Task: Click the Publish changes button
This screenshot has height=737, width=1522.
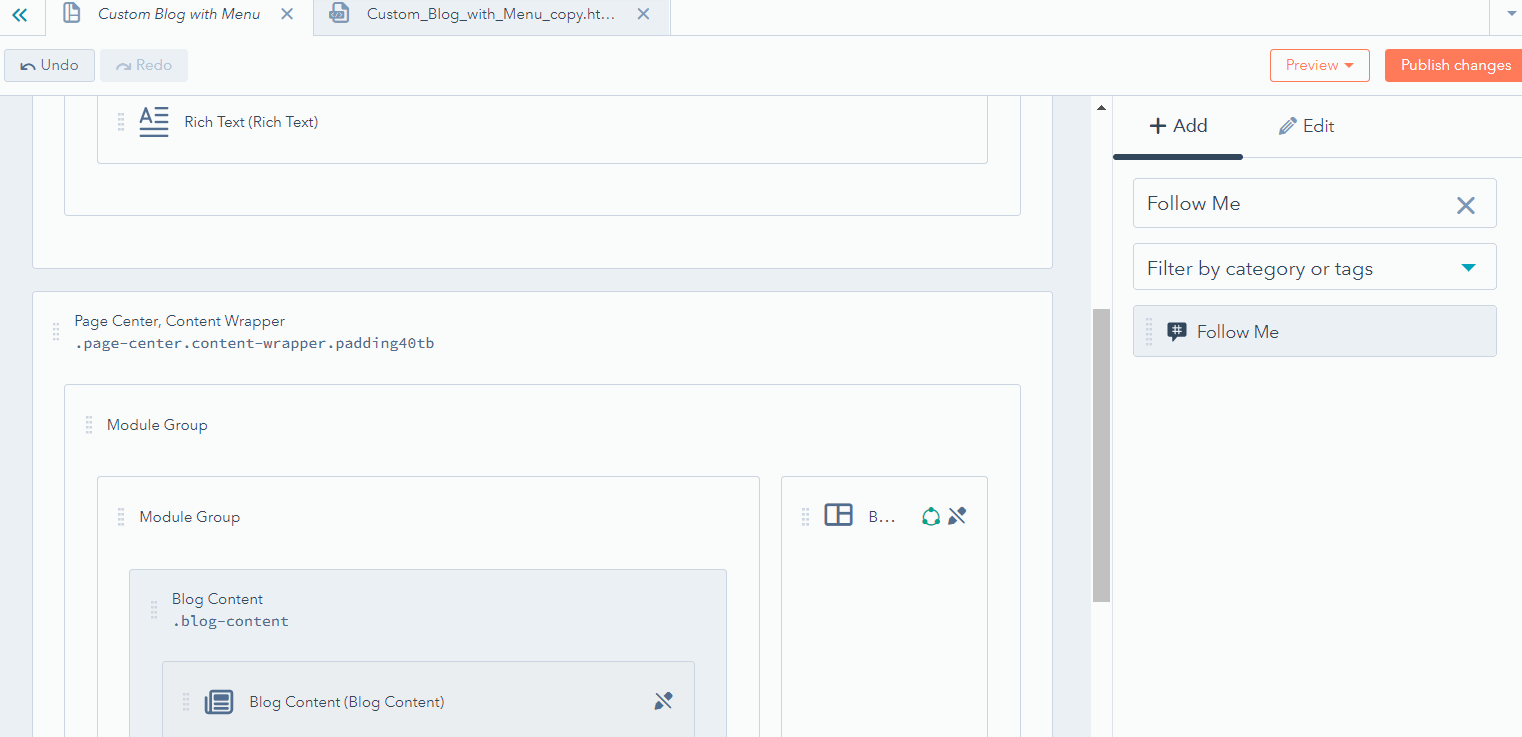Action: 1455,65
